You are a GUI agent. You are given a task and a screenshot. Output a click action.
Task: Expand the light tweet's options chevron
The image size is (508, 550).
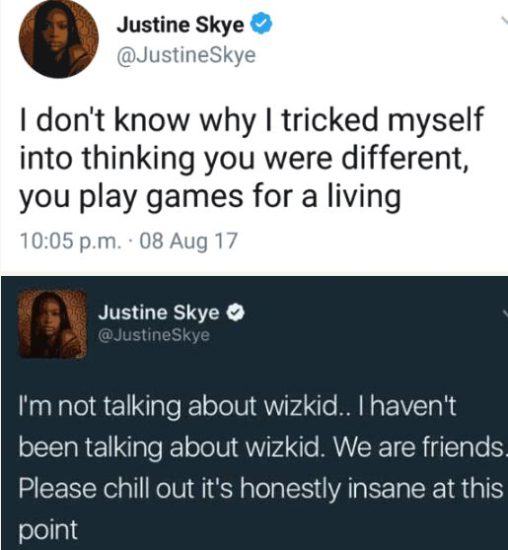[504, 21]
